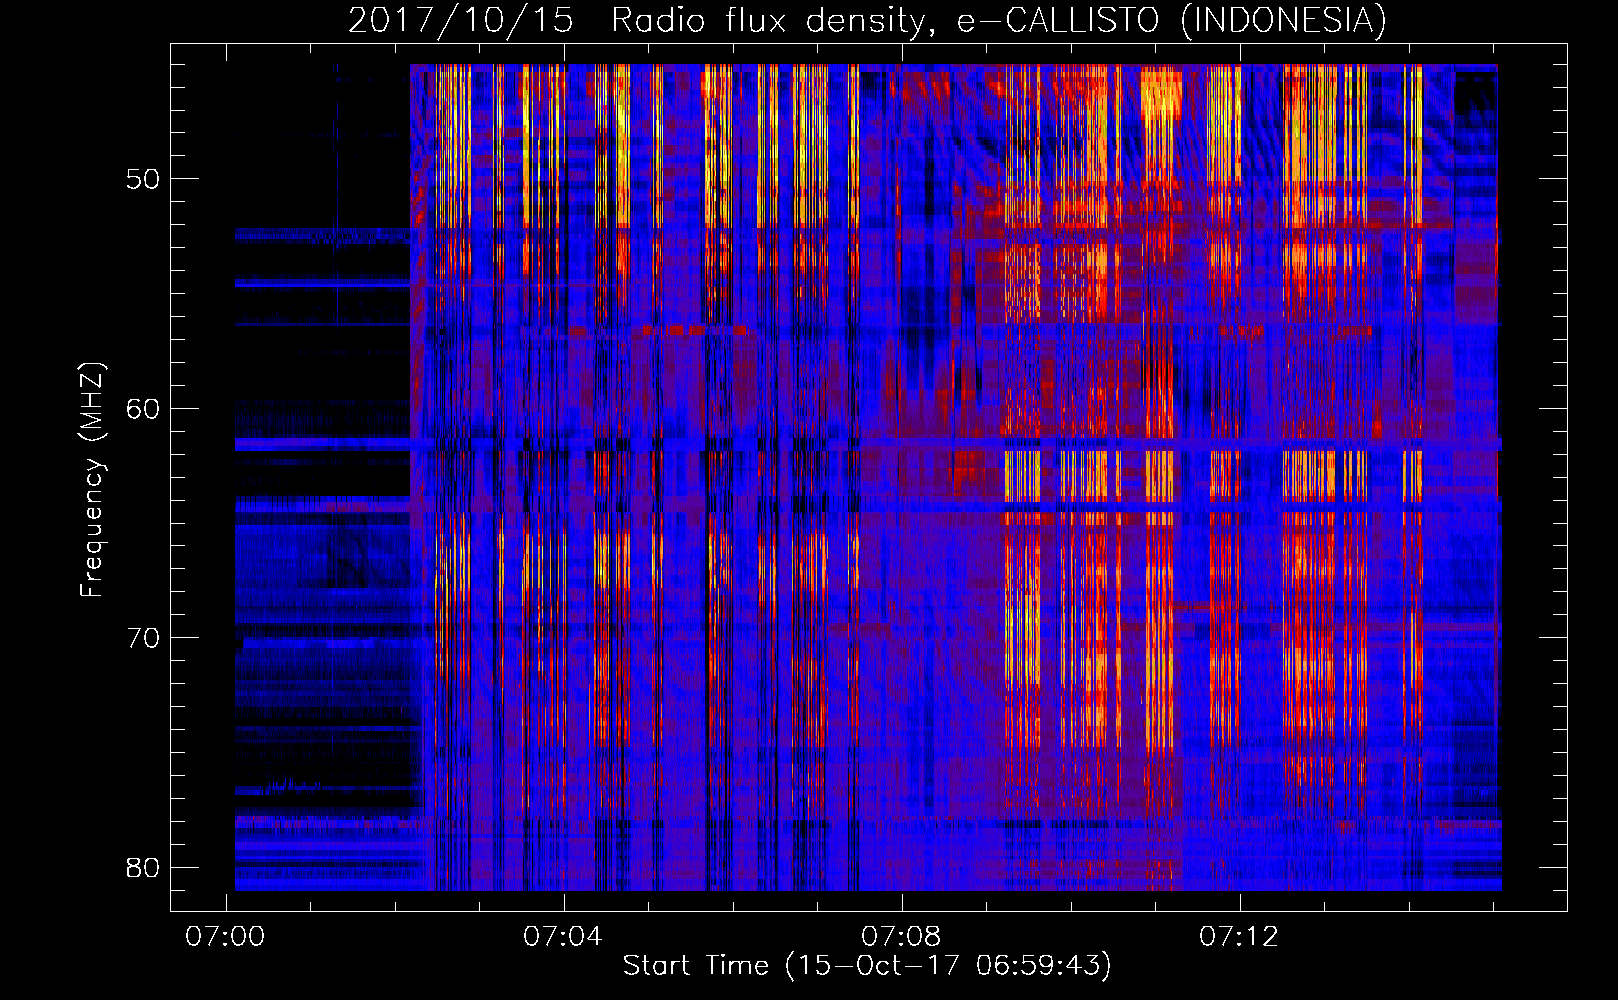
Task: Click the 80 frequency tick label
Action: coord(143,867)
